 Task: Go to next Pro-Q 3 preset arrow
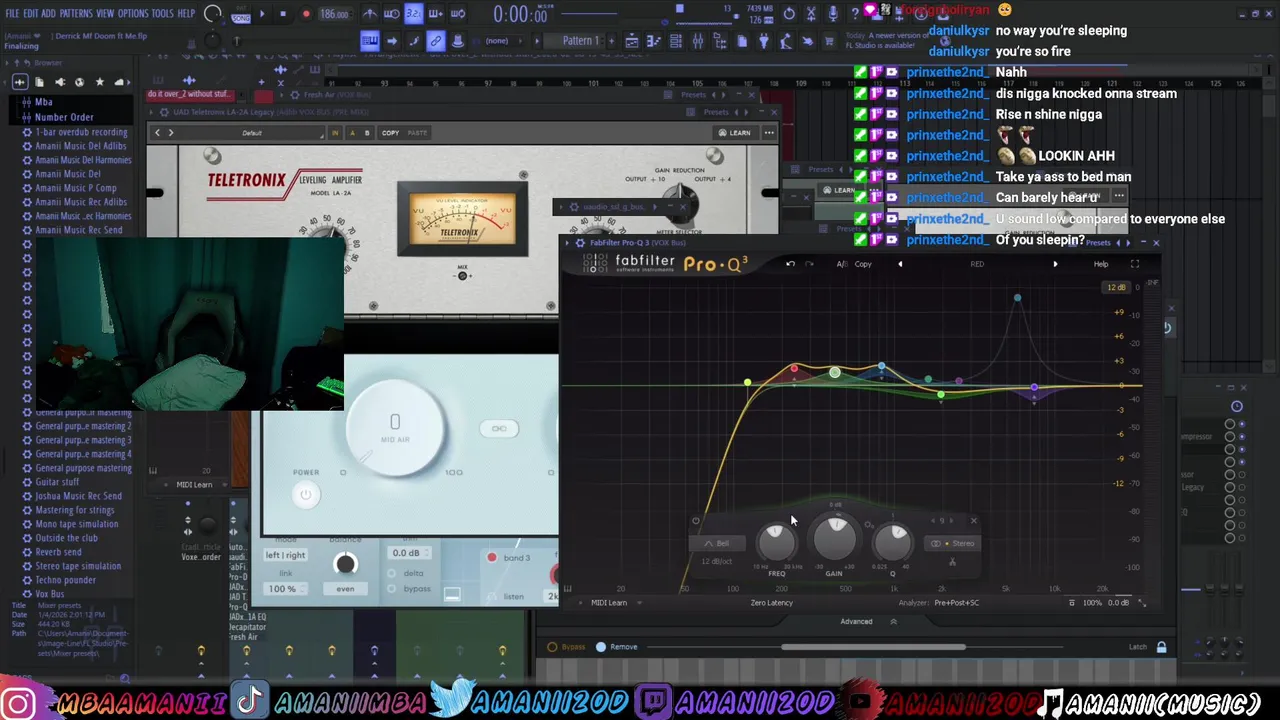[x=1055, y=264]
